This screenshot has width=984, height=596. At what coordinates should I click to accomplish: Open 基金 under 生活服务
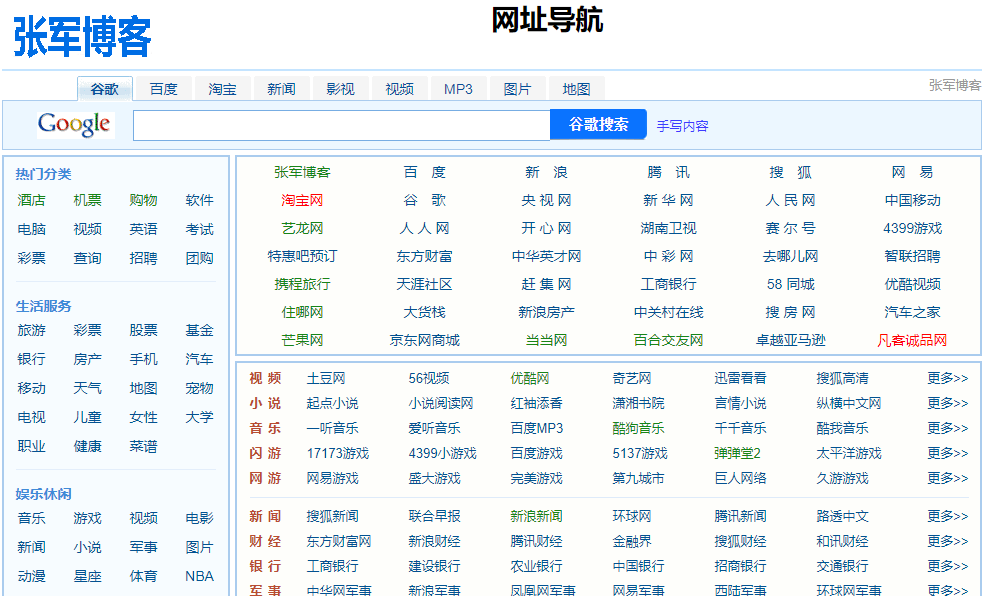(200, 330)
